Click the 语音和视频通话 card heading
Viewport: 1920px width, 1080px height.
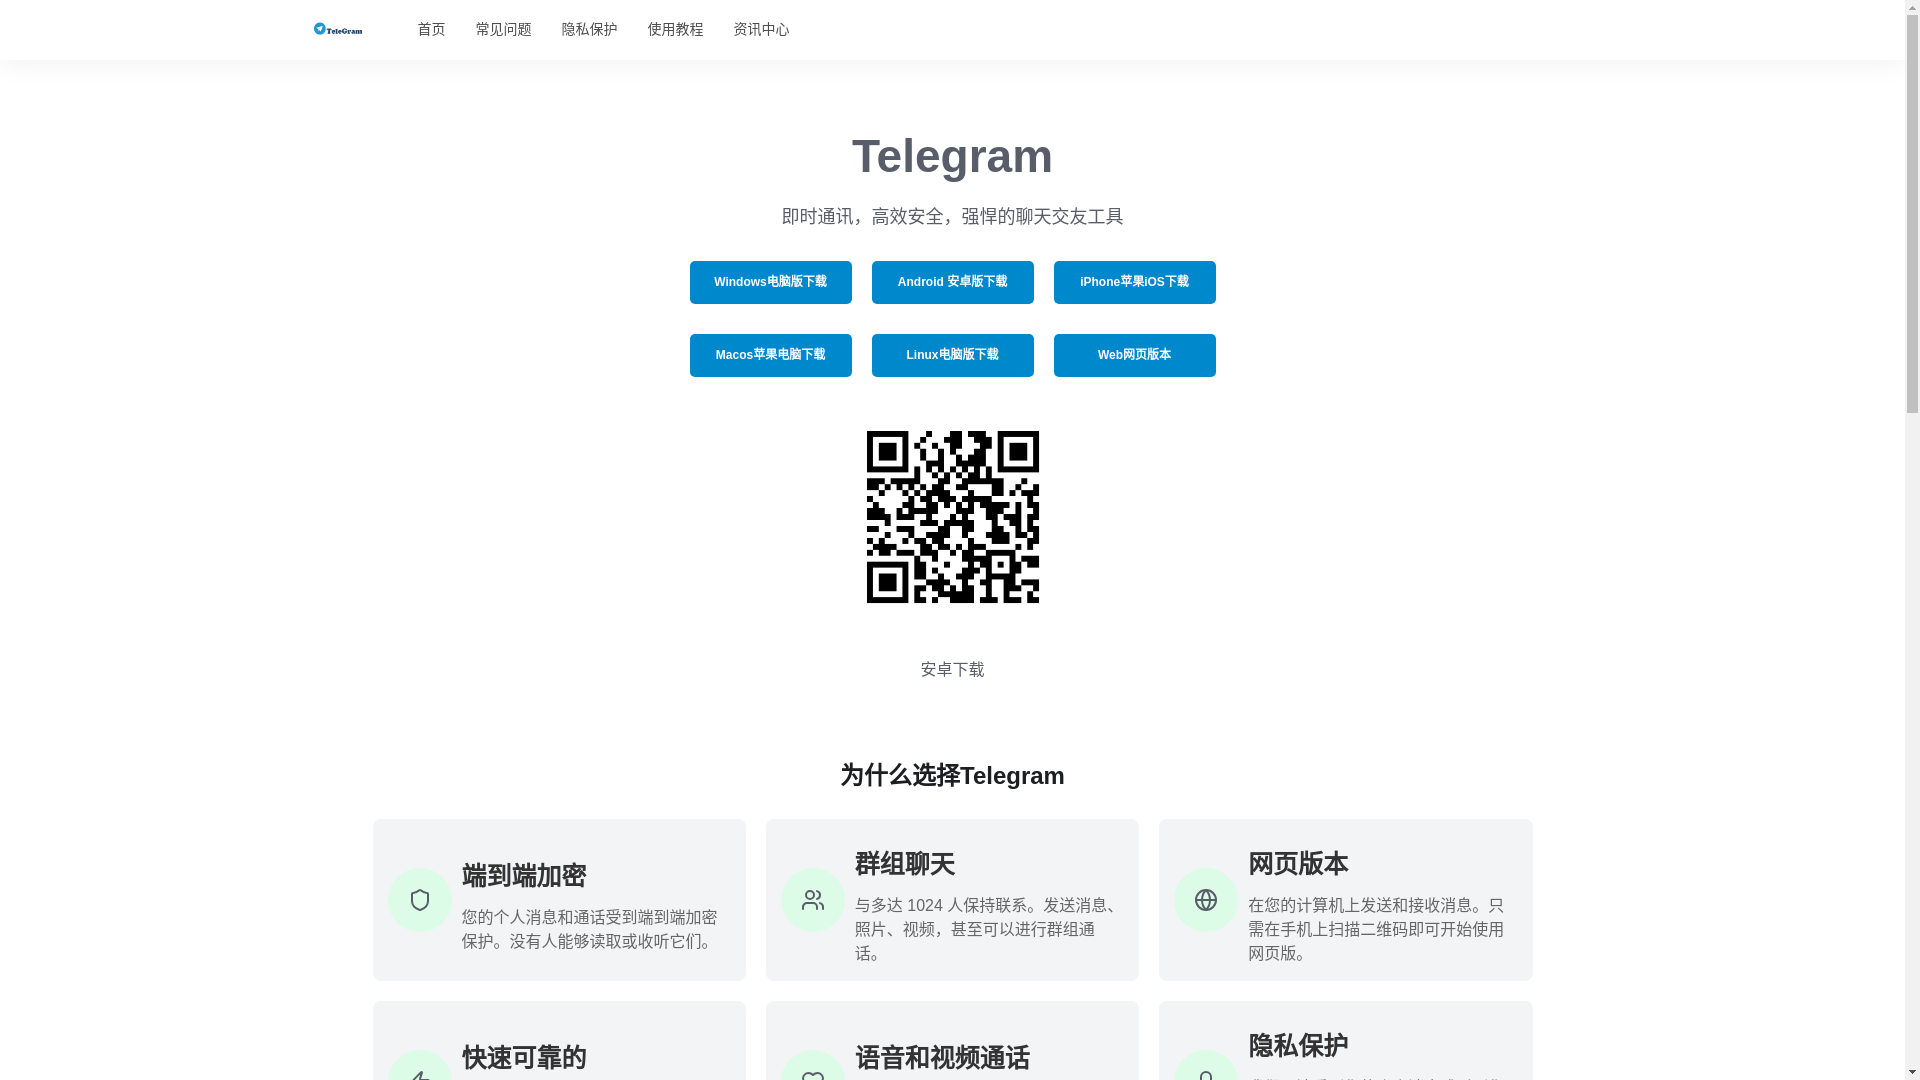941,1058
